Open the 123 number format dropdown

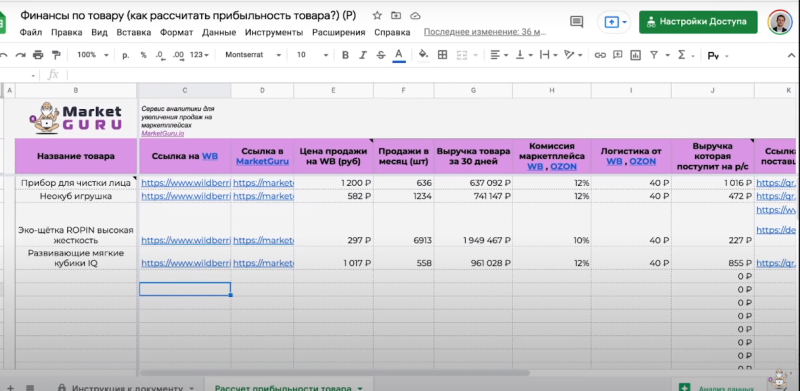click(x=199, y=55)
